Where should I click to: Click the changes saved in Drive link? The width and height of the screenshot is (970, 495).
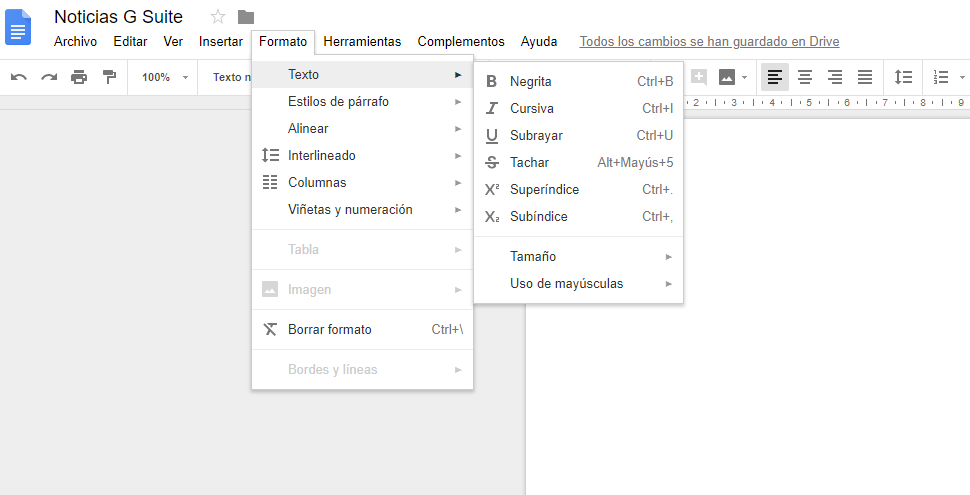709,41
